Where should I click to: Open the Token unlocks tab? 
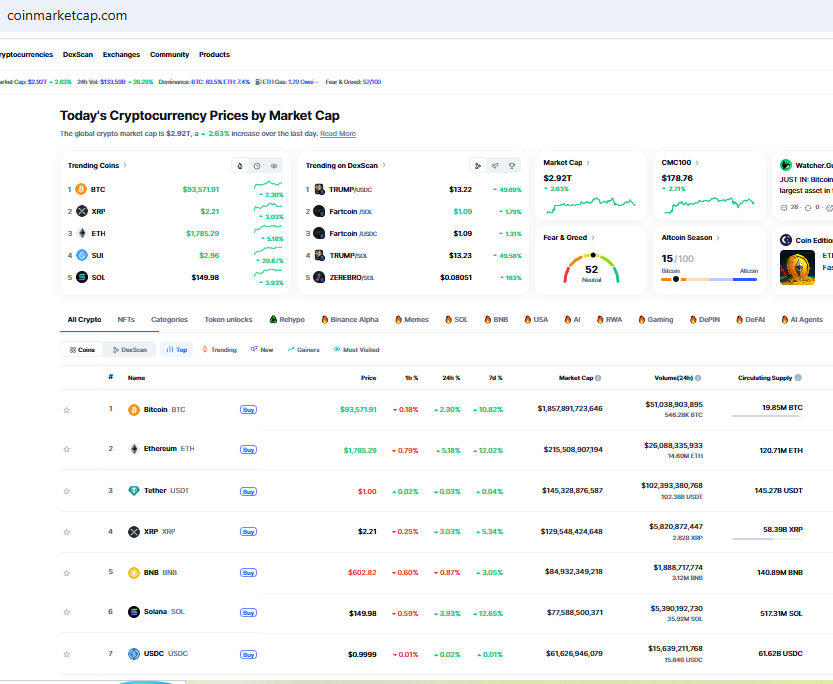click(228, 320)
